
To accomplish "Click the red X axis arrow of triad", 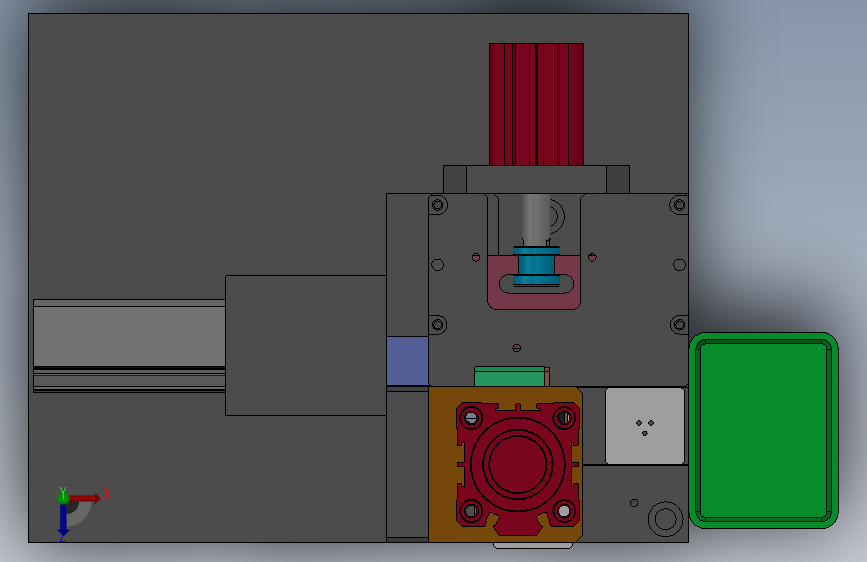I will click(85, 498).
